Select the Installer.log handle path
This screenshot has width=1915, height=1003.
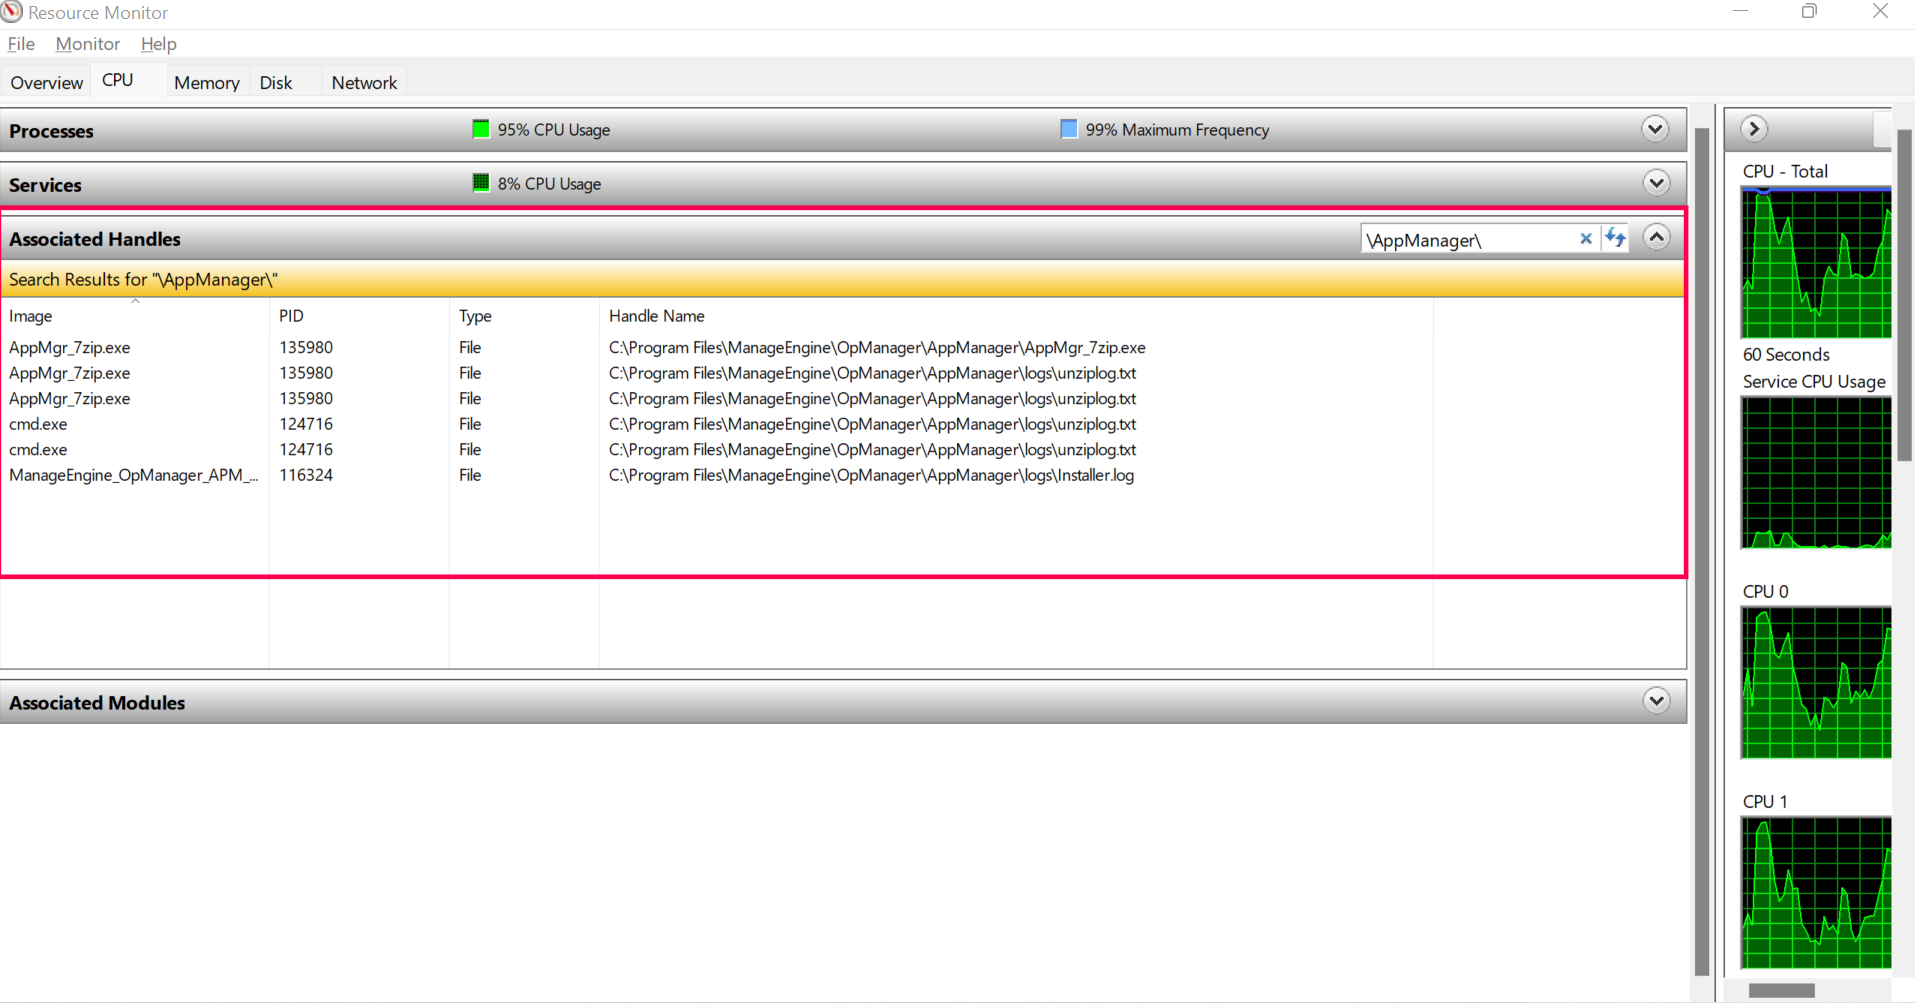pos(871,475)
